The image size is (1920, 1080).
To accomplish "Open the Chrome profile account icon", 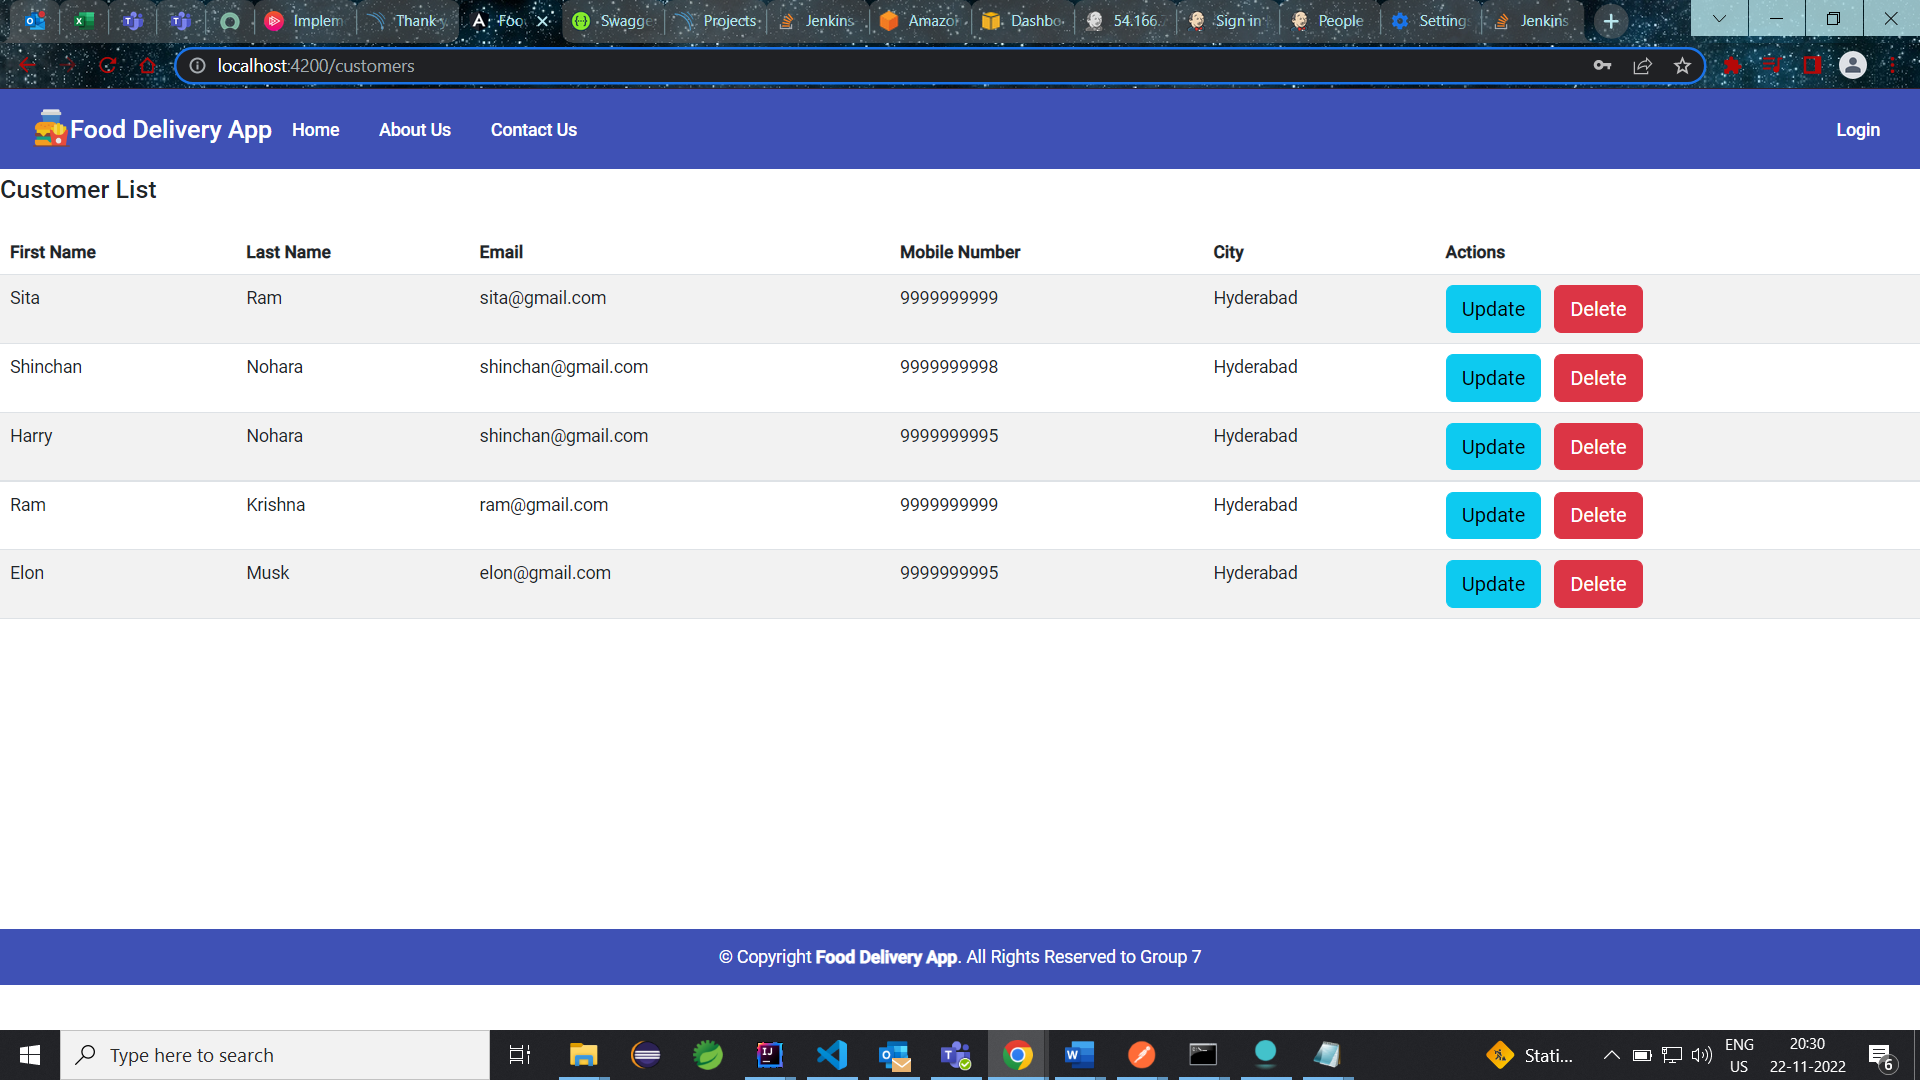I will tap(1853, 65).
